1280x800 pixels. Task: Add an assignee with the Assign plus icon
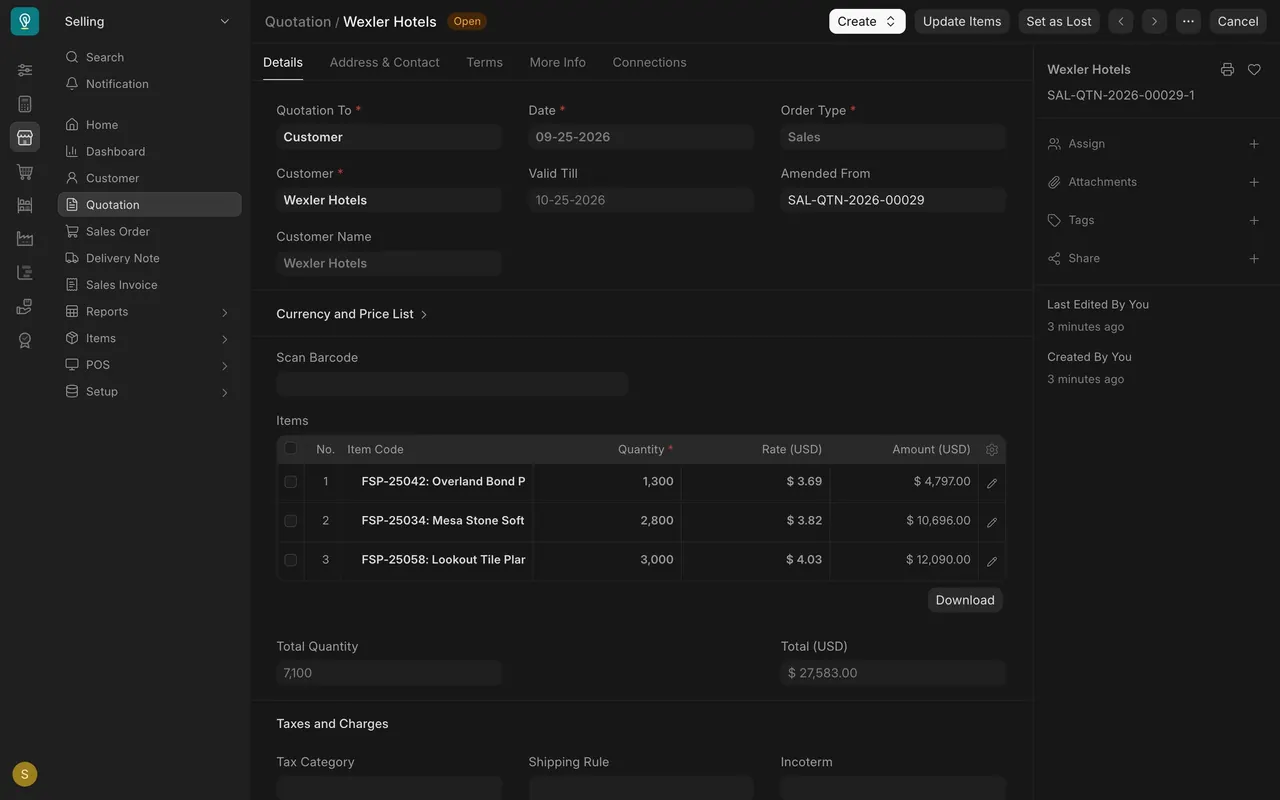(x=1254, y=144)
